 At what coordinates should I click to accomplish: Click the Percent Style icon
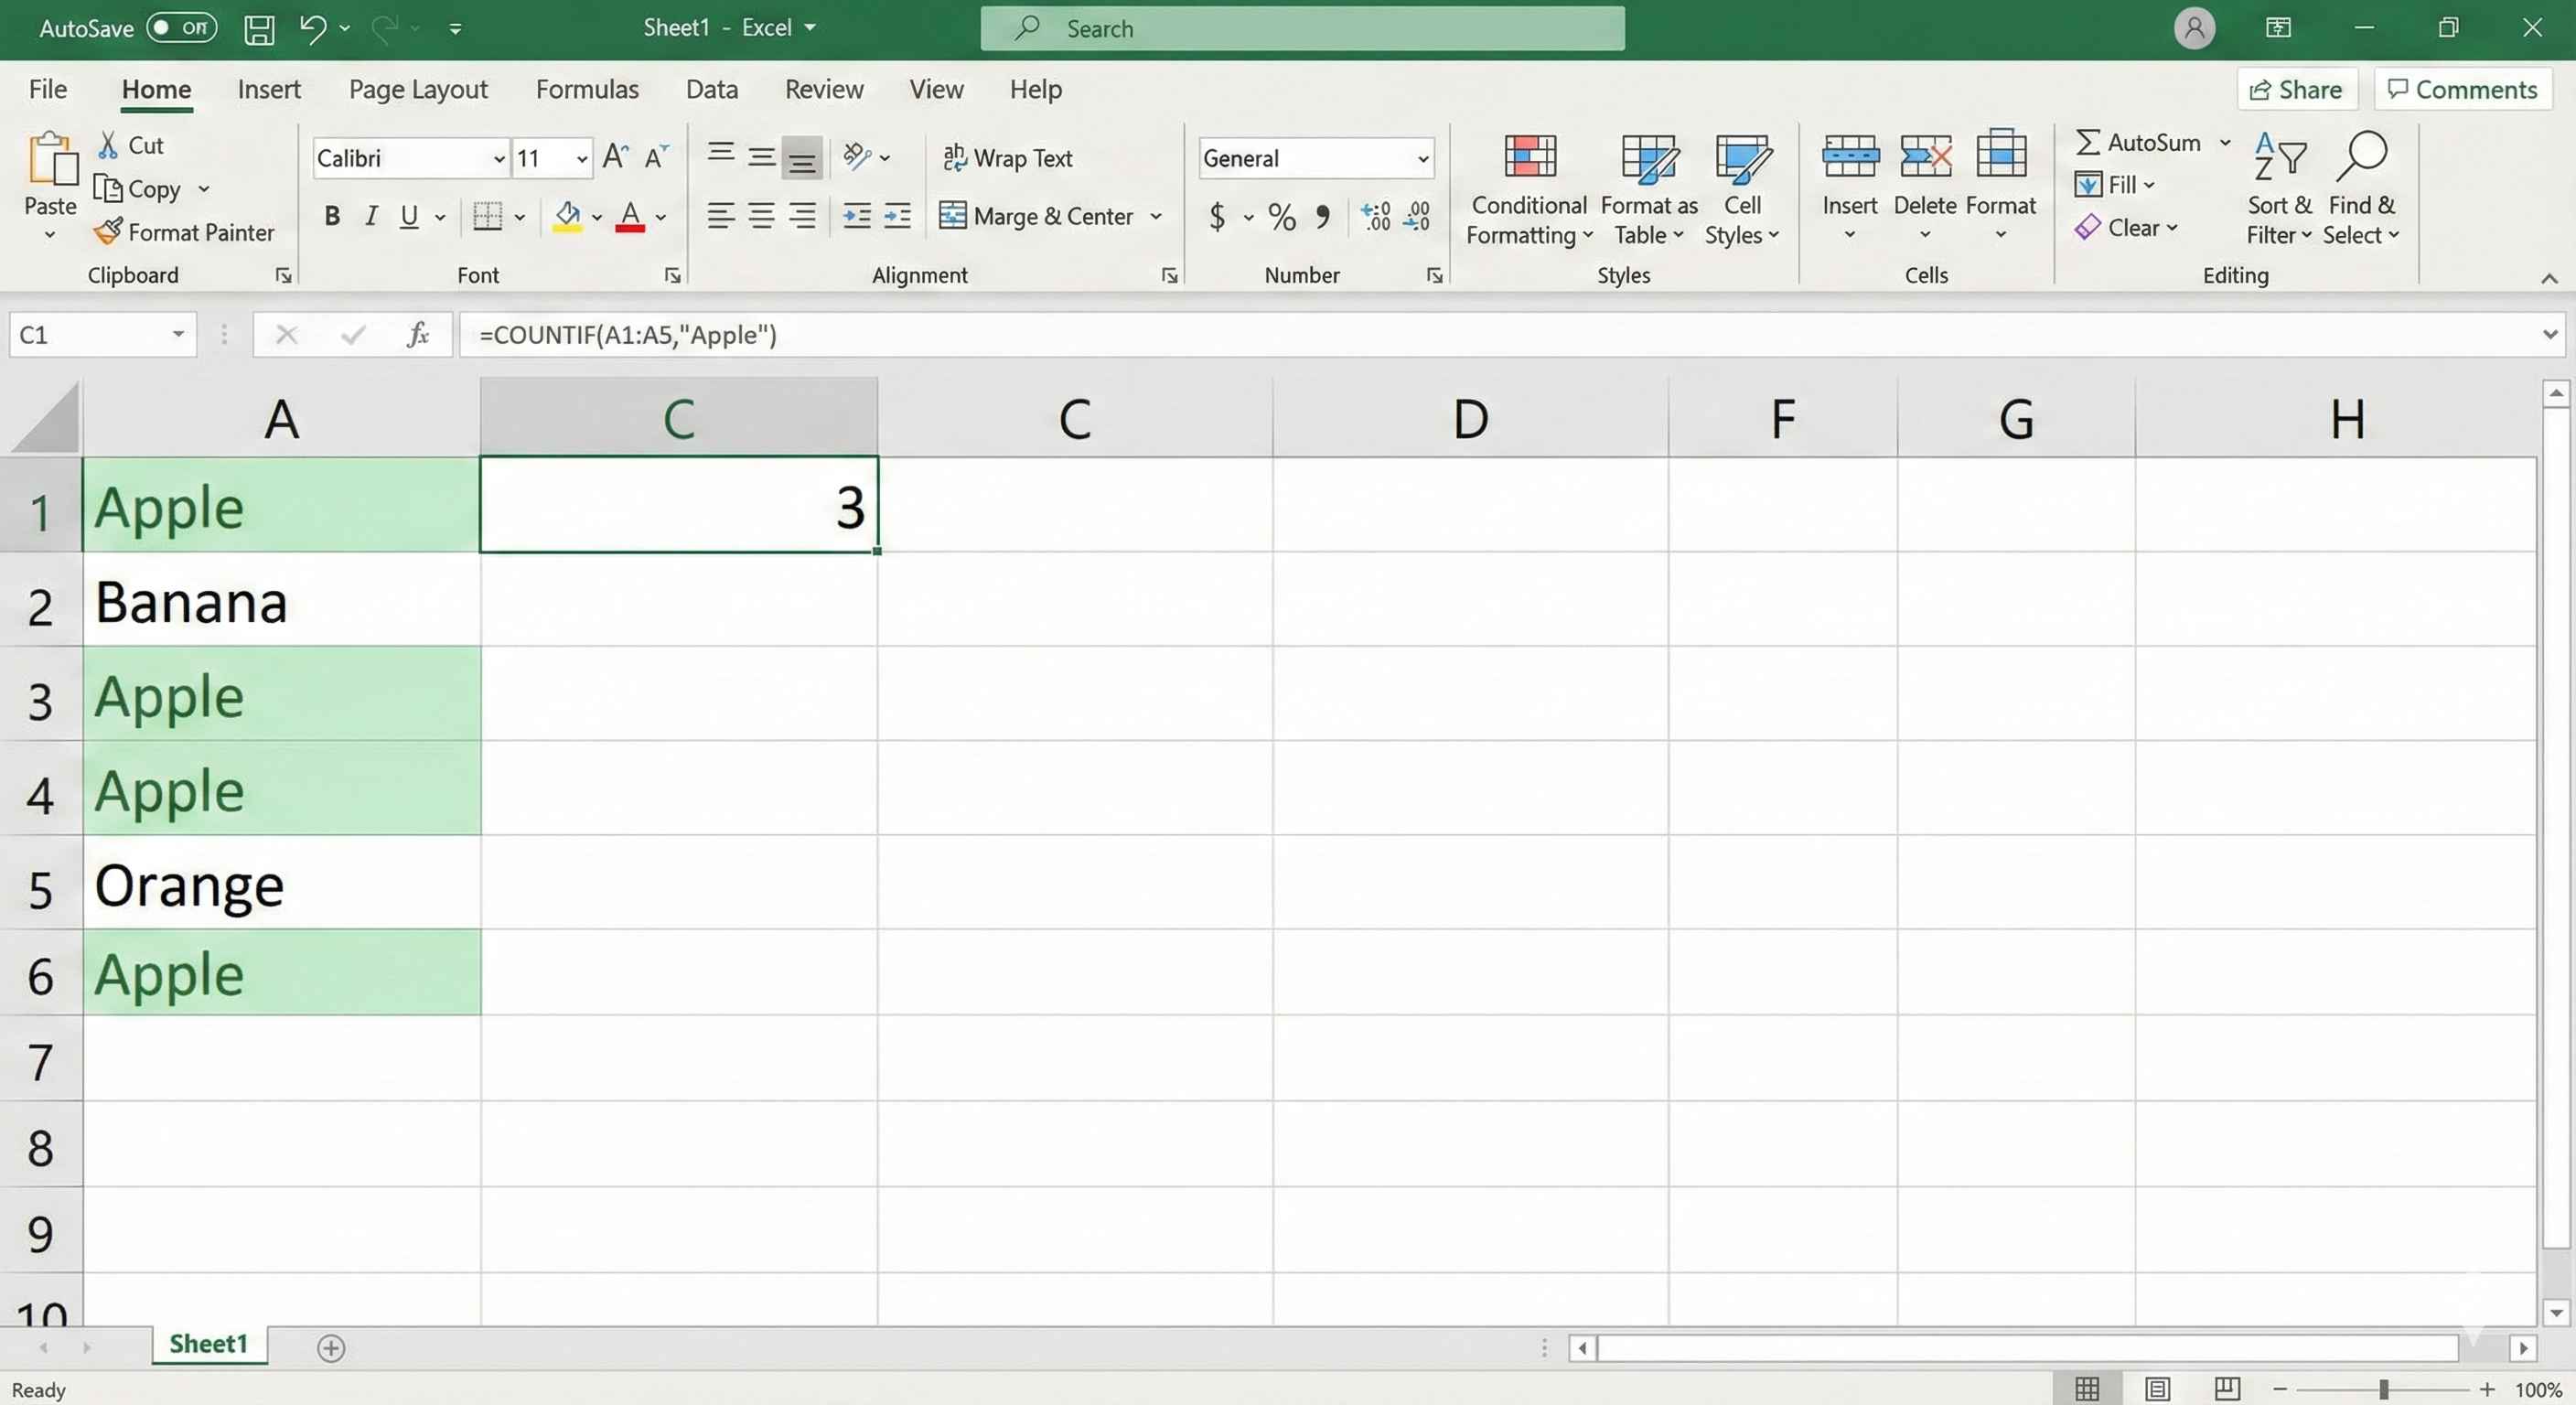click(x=1281, y=216)
